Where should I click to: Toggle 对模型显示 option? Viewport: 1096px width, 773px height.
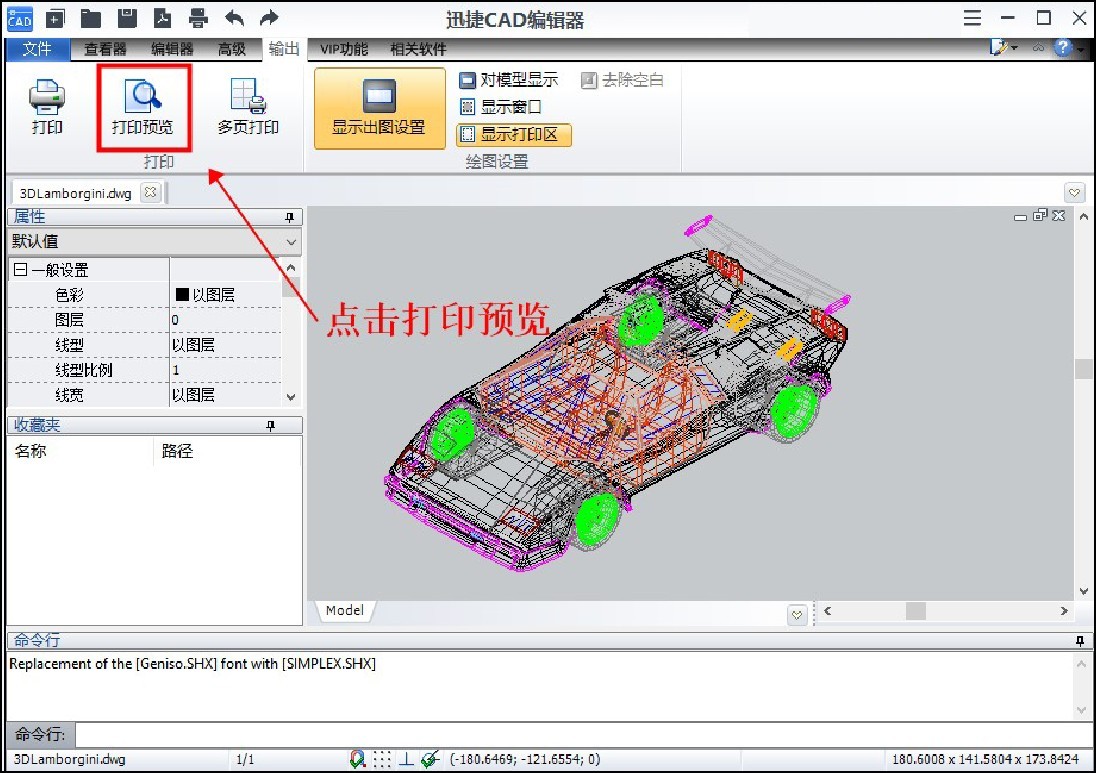508,80
